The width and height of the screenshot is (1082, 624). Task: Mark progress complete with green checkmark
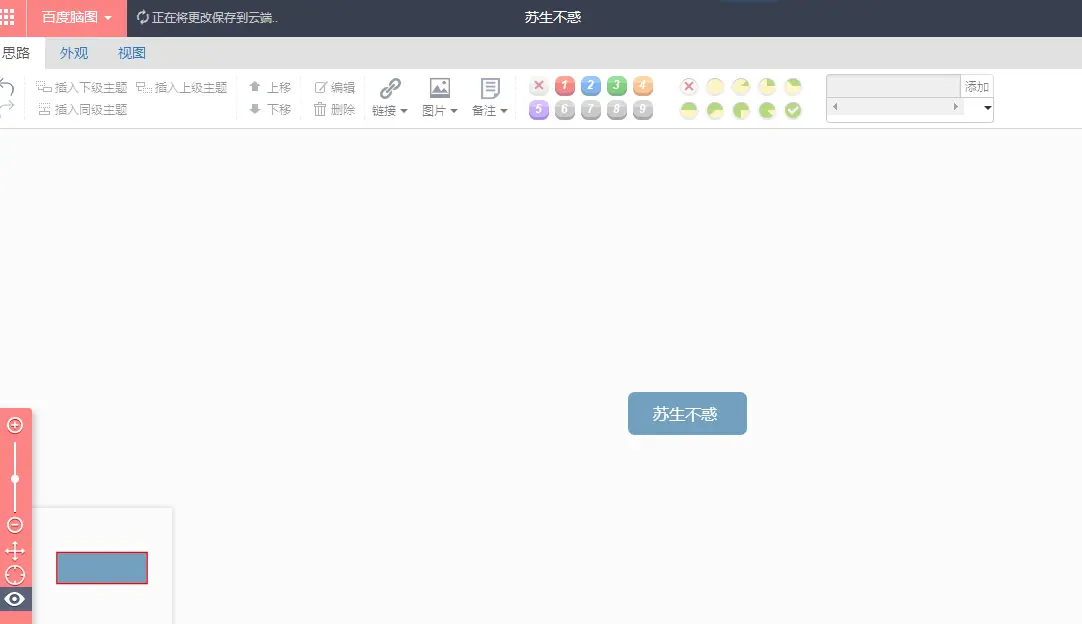point(794,110)
